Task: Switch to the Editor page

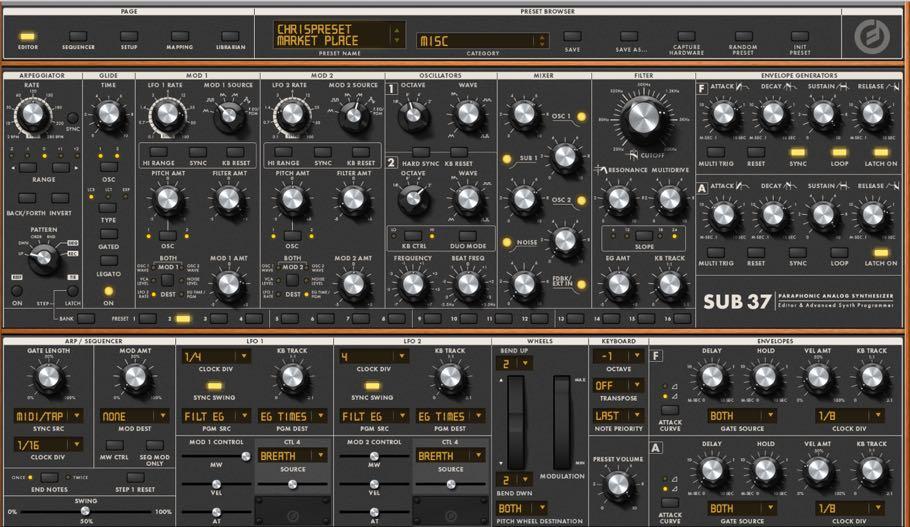Action: click(27, 37)
